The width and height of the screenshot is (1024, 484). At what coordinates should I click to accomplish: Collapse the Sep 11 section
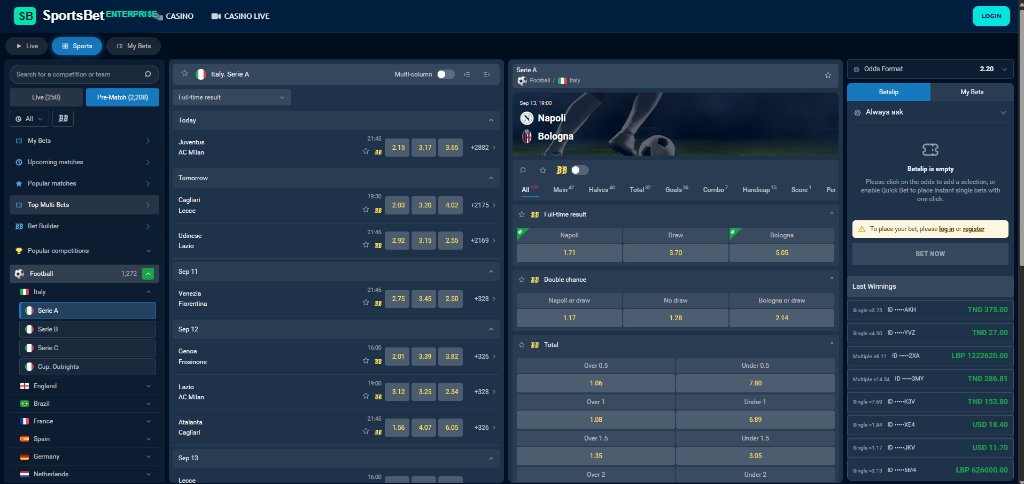(x=491, y=271)
